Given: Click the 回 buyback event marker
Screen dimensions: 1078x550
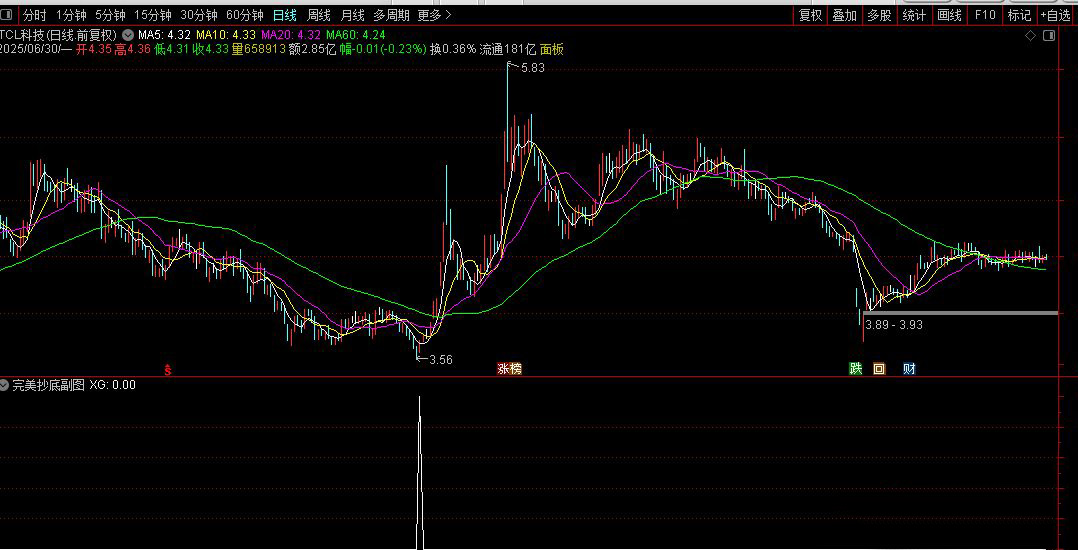Looking at the screenshot, I should [879, 369].
